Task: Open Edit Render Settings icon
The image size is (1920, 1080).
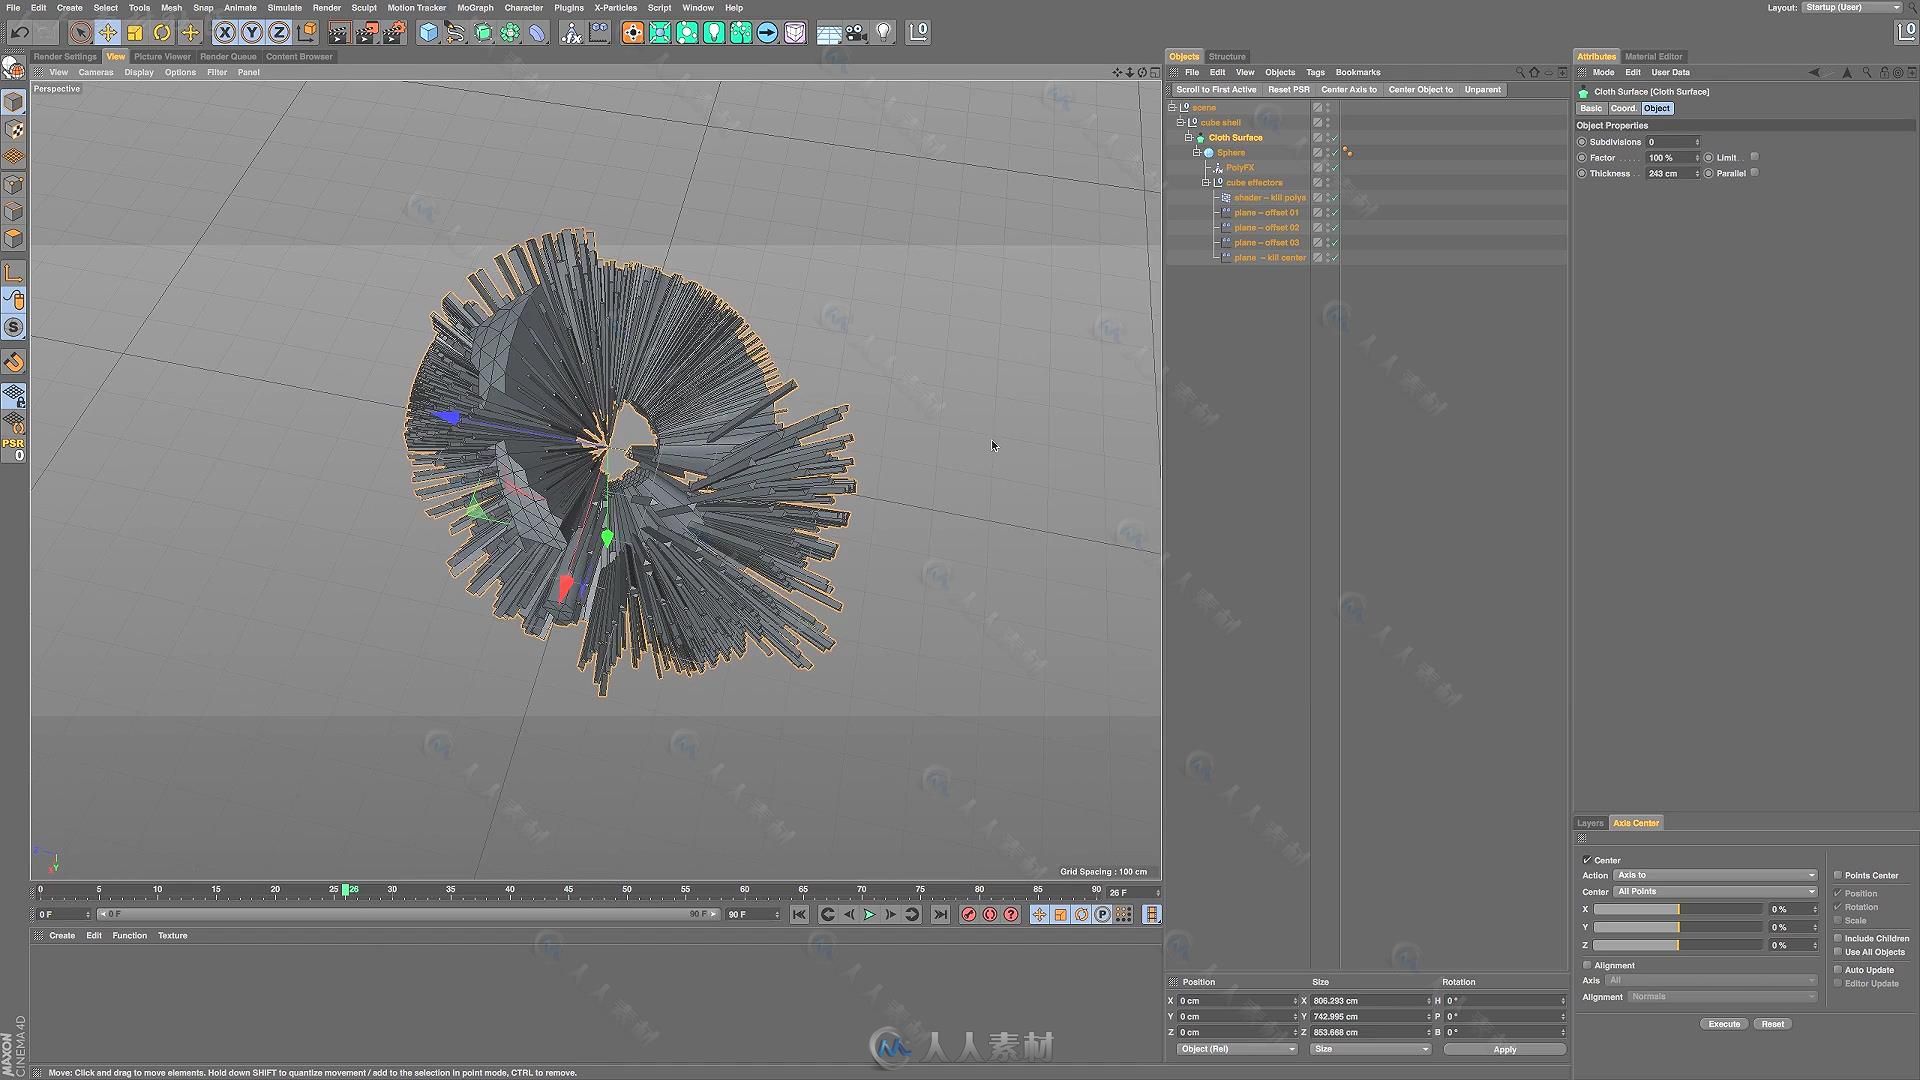Action: click(395, 33)
